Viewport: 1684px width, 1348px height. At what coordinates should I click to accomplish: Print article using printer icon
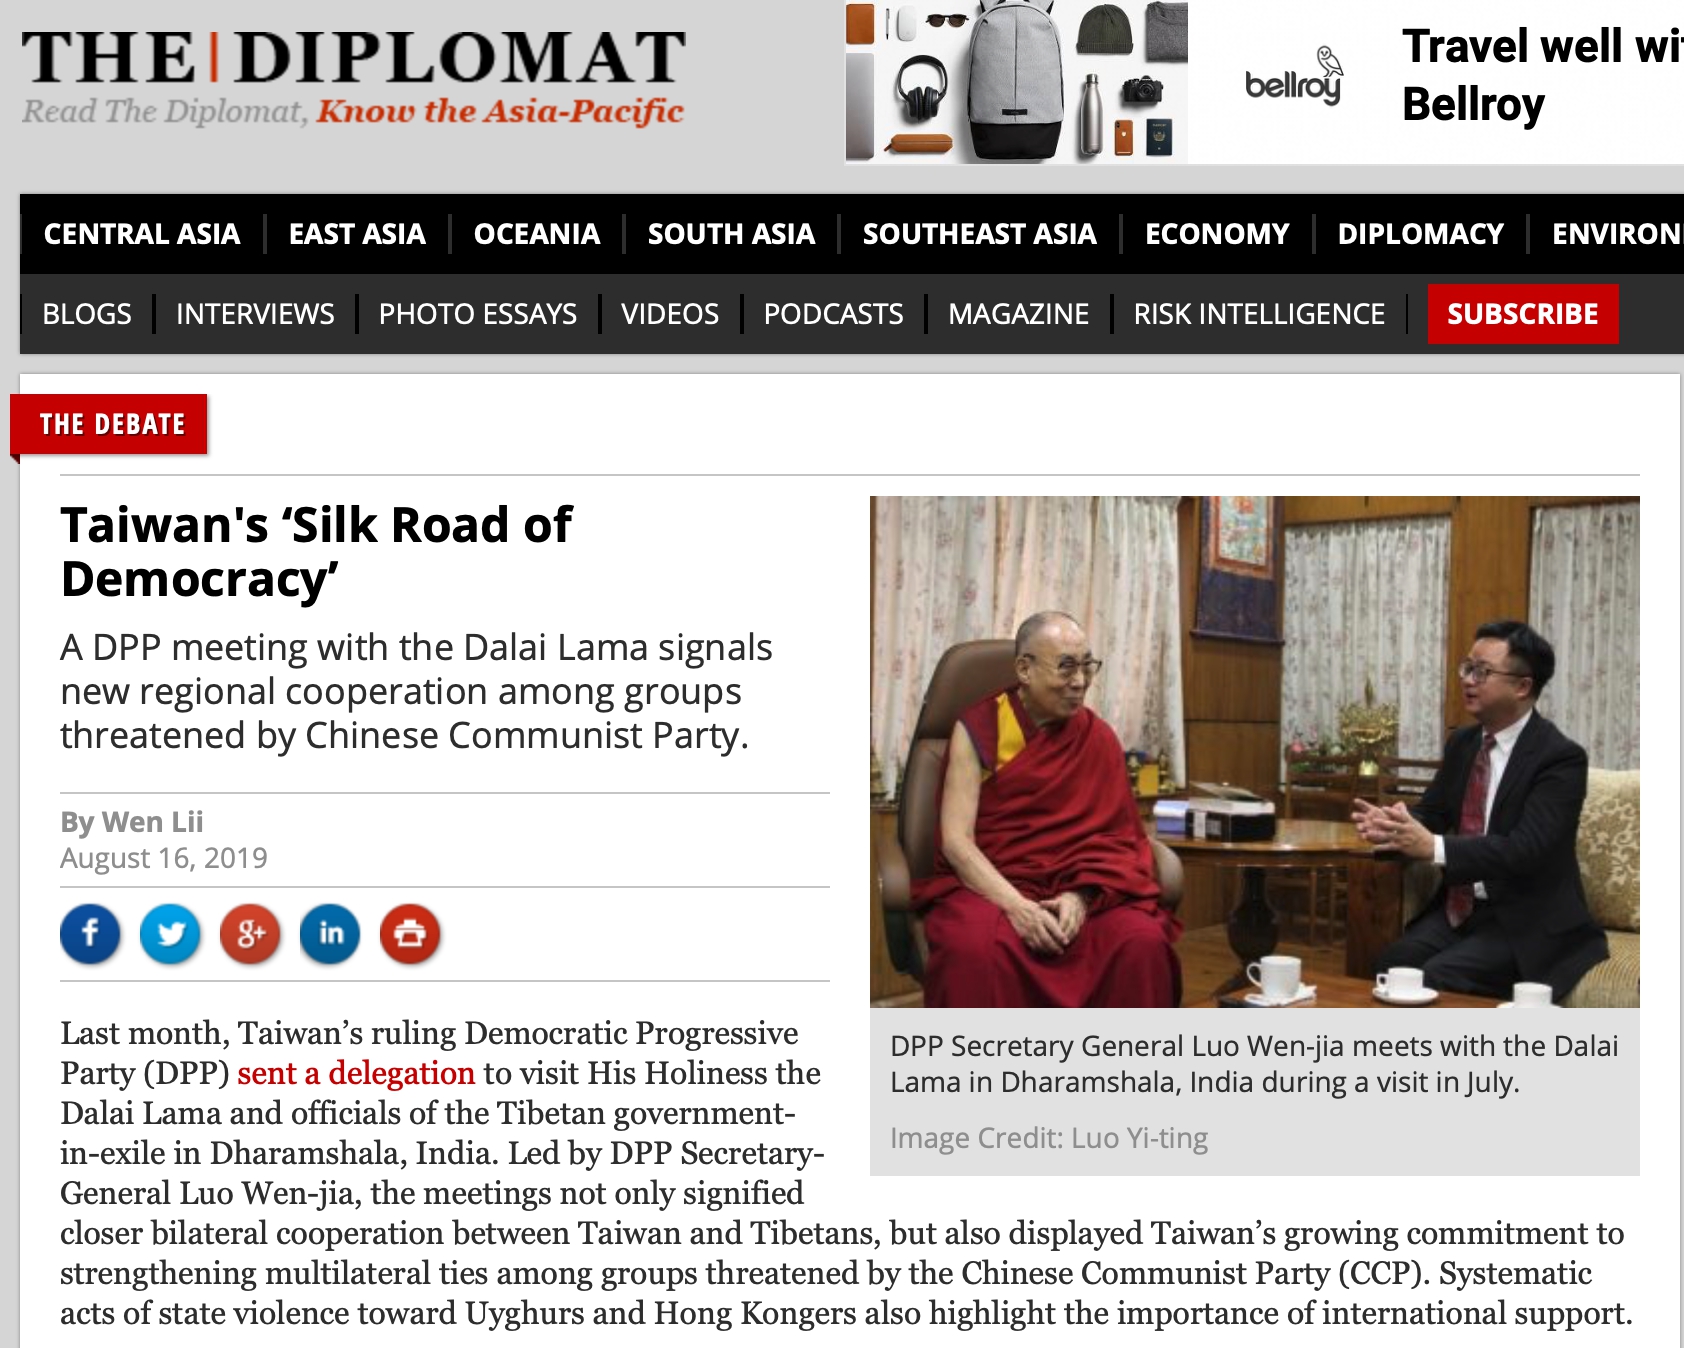[410, 934]
